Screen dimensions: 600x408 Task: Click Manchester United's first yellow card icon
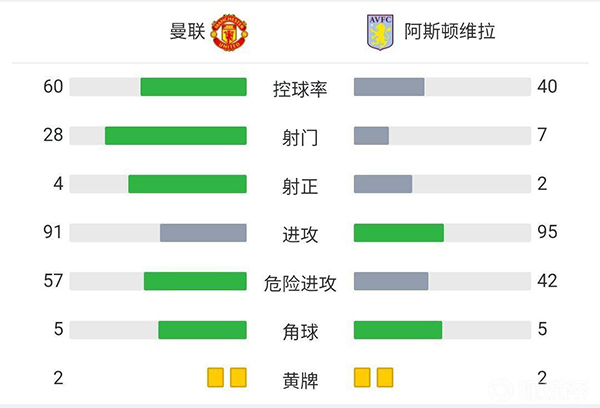coord(216,377)
